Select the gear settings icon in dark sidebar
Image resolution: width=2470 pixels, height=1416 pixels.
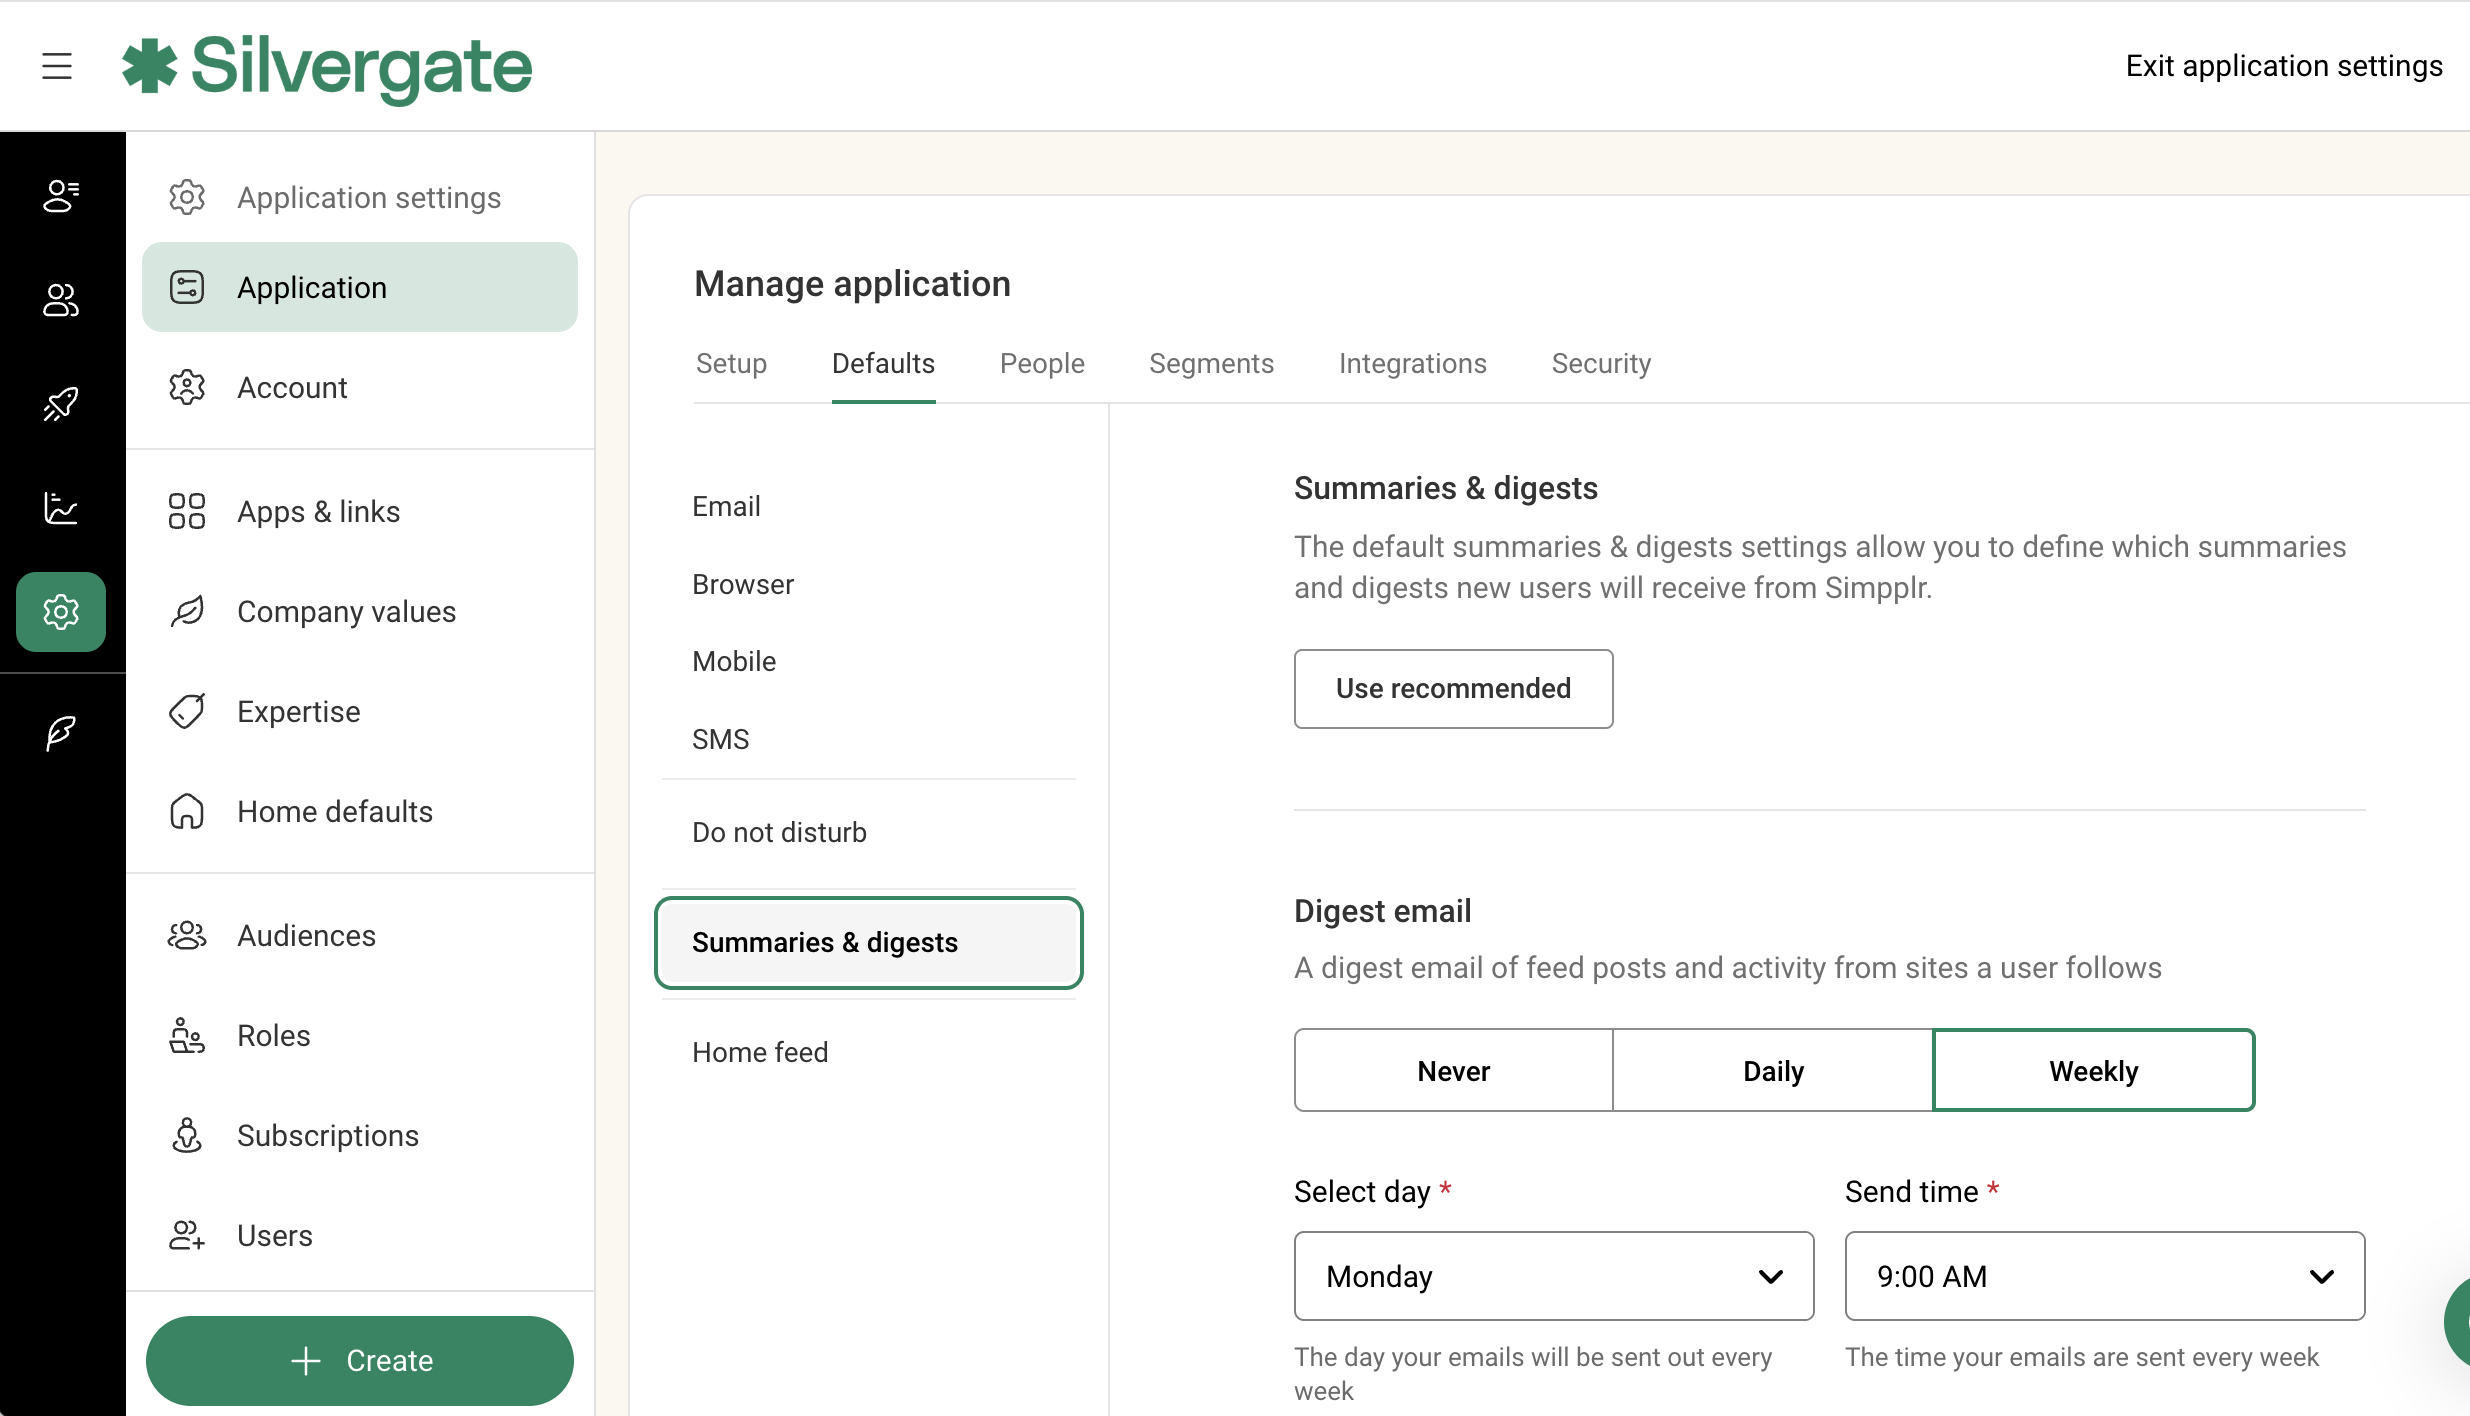pyautogui.click(x=61, y=612)
